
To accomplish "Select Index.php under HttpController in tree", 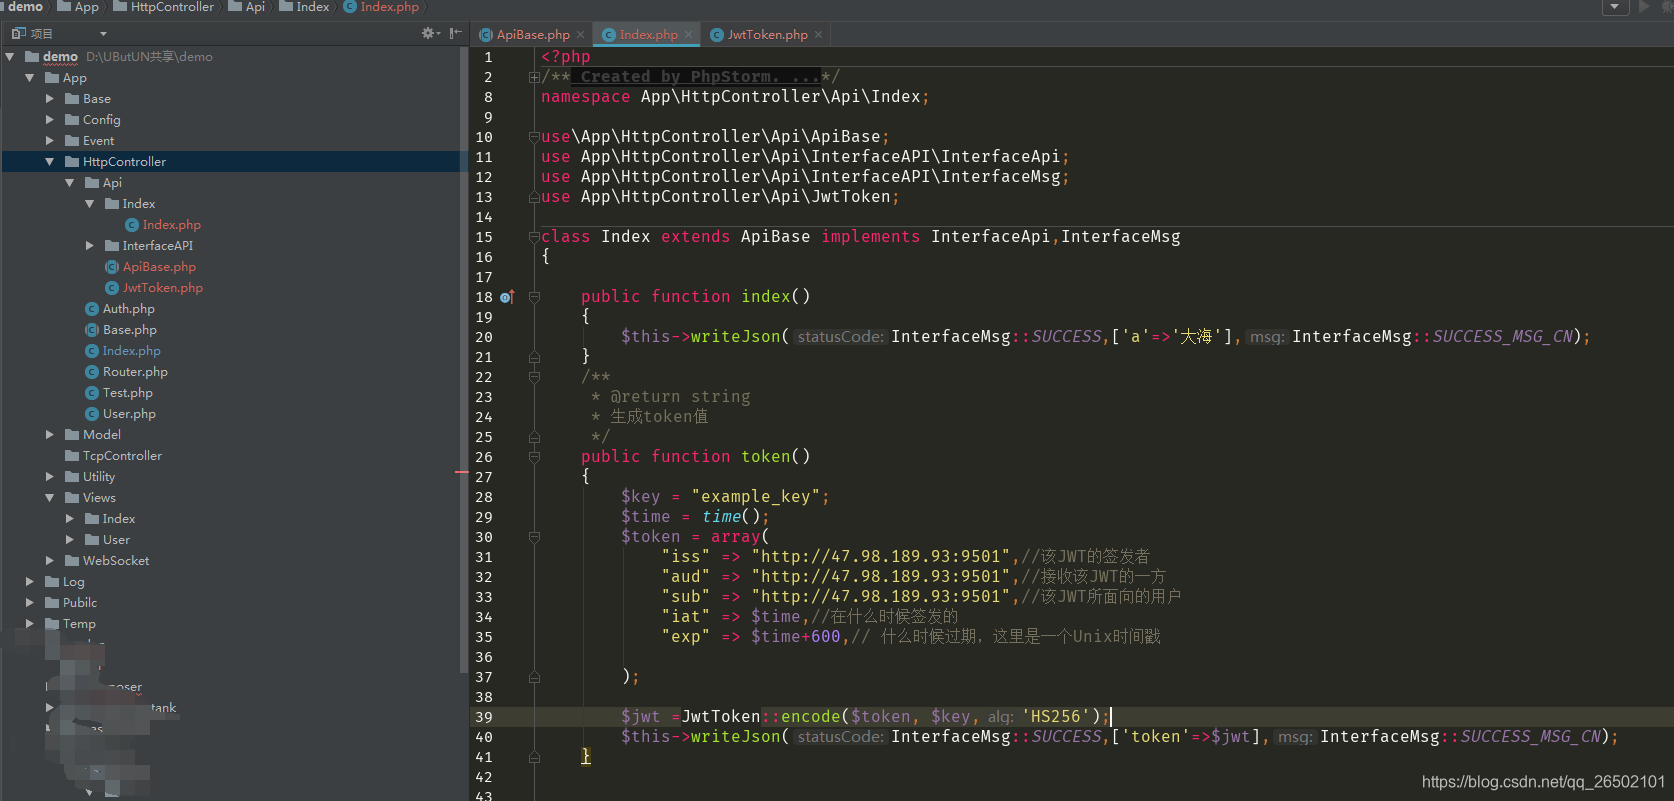I will pos(131,351).
